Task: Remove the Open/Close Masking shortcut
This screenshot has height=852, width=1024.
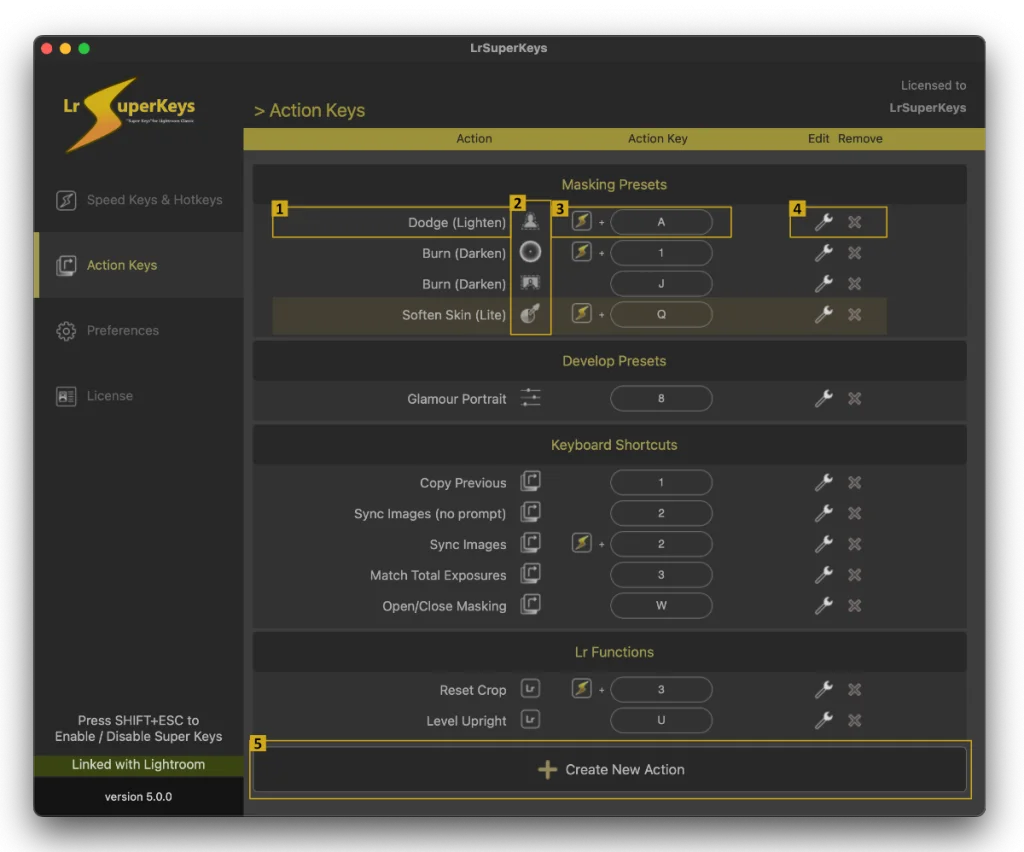Action: pyautogui.click(x=854, y=605)
